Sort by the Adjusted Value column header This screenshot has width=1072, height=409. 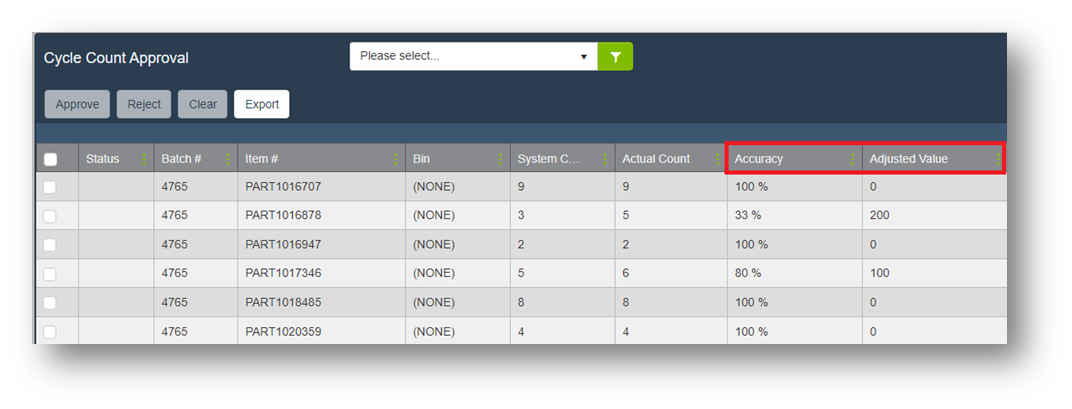click(x=909, y=159)
